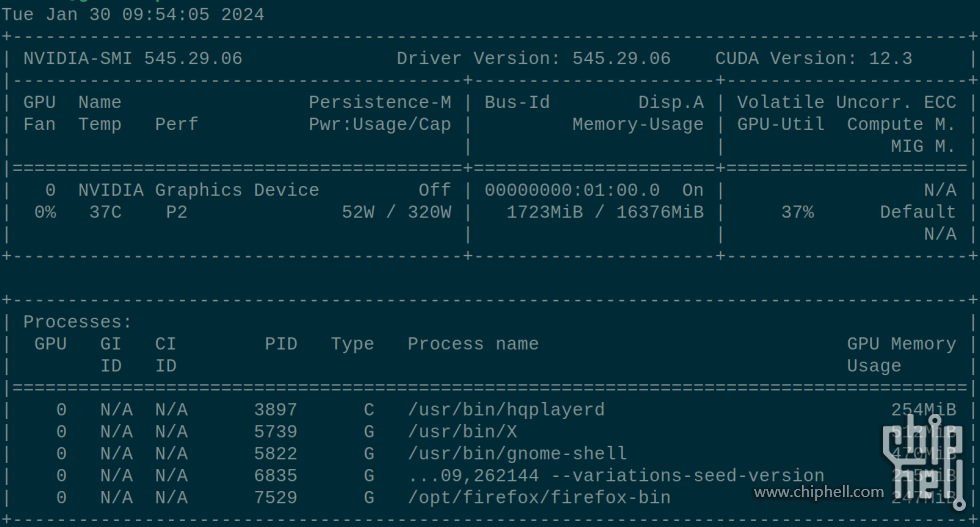Click the 'On' display active value

692,190
